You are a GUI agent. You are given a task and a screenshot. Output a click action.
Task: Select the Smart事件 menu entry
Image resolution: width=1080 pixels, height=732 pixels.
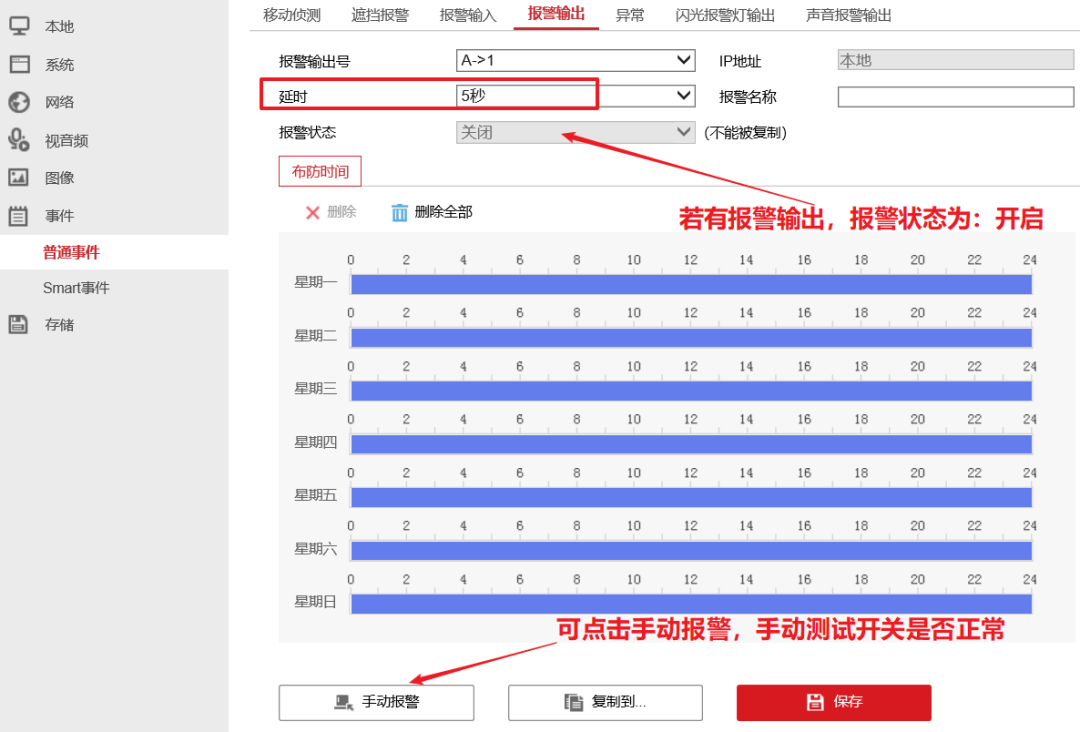[78, 286]
